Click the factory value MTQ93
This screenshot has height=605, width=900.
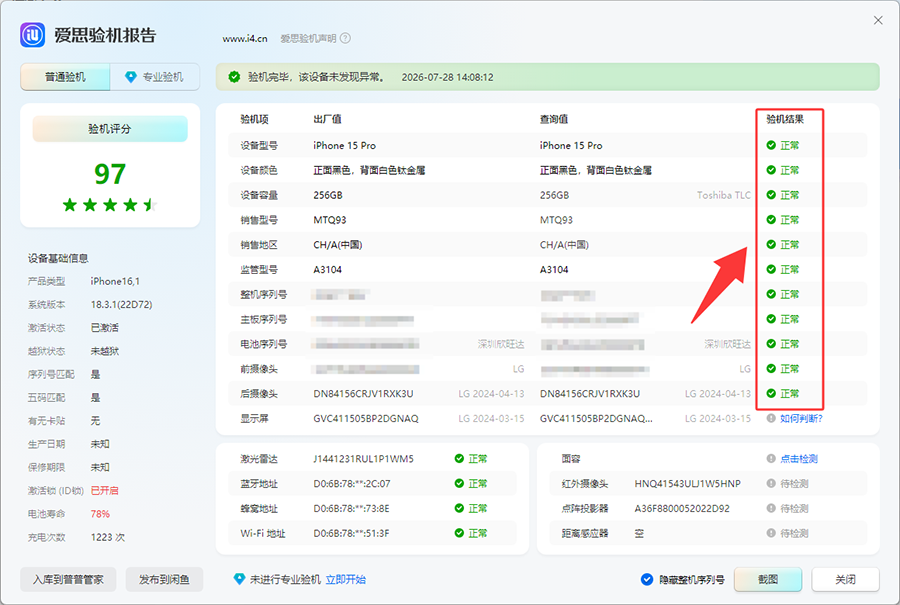pyautogui.click(x=329, y=220)
